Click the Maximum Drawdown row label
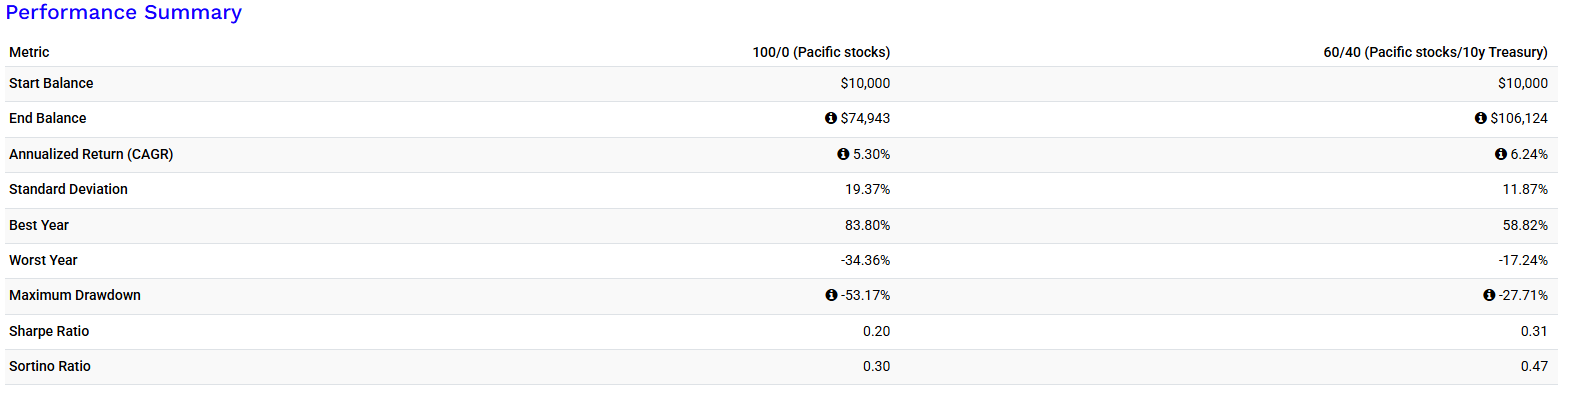This screenshot has width=1573, height=394. pos(75,295)
